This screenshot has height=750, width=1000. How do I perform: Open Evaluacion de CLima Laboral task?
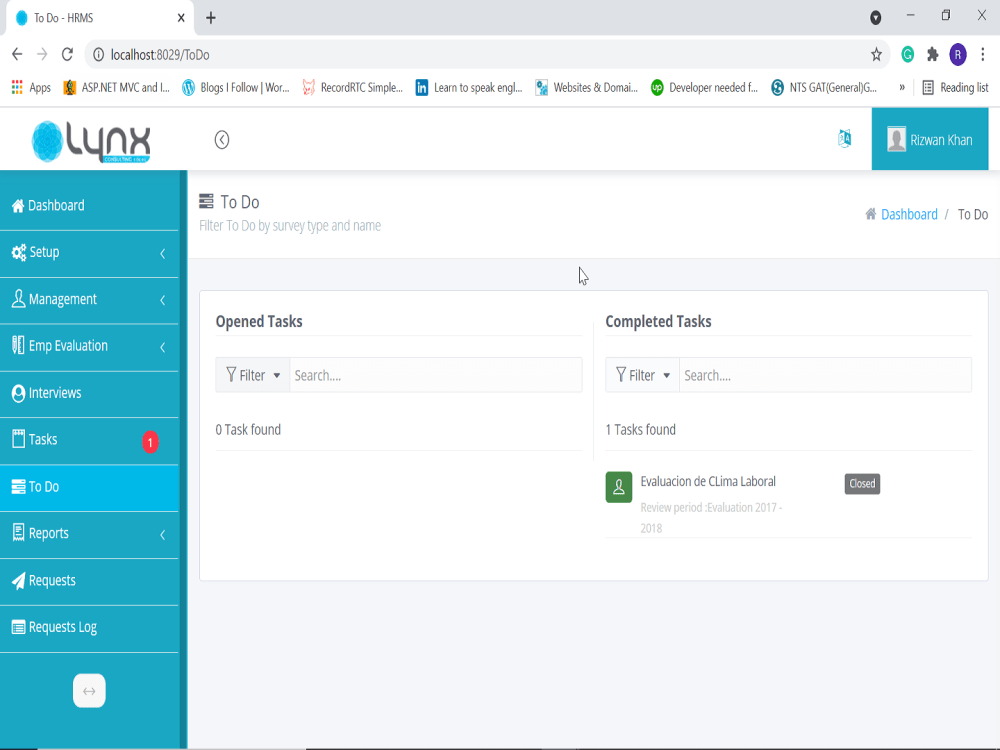click(708, 482)
